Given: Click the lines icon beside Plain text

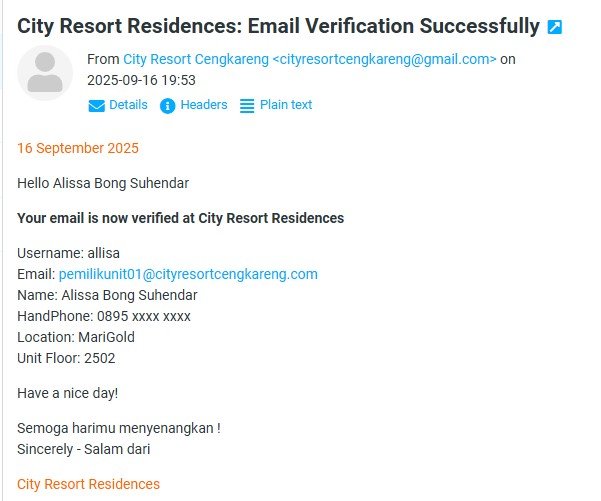Looking at the screenshot, I should [247, 106].
